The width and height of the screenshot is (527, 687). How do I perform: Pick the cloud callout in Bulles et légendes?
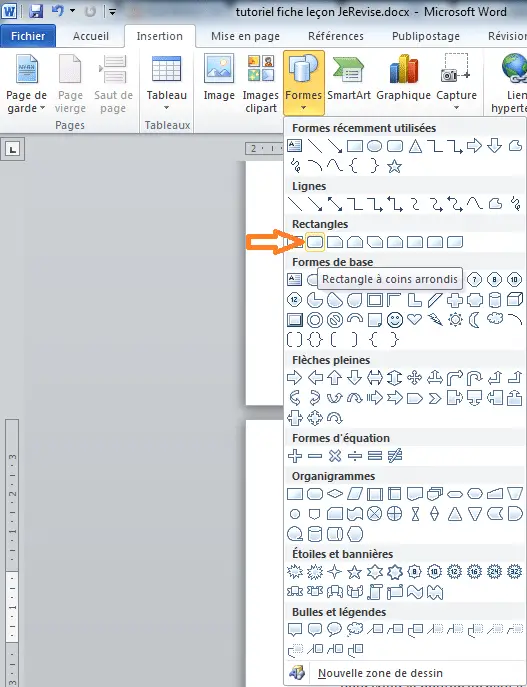[x=355, y=629]
